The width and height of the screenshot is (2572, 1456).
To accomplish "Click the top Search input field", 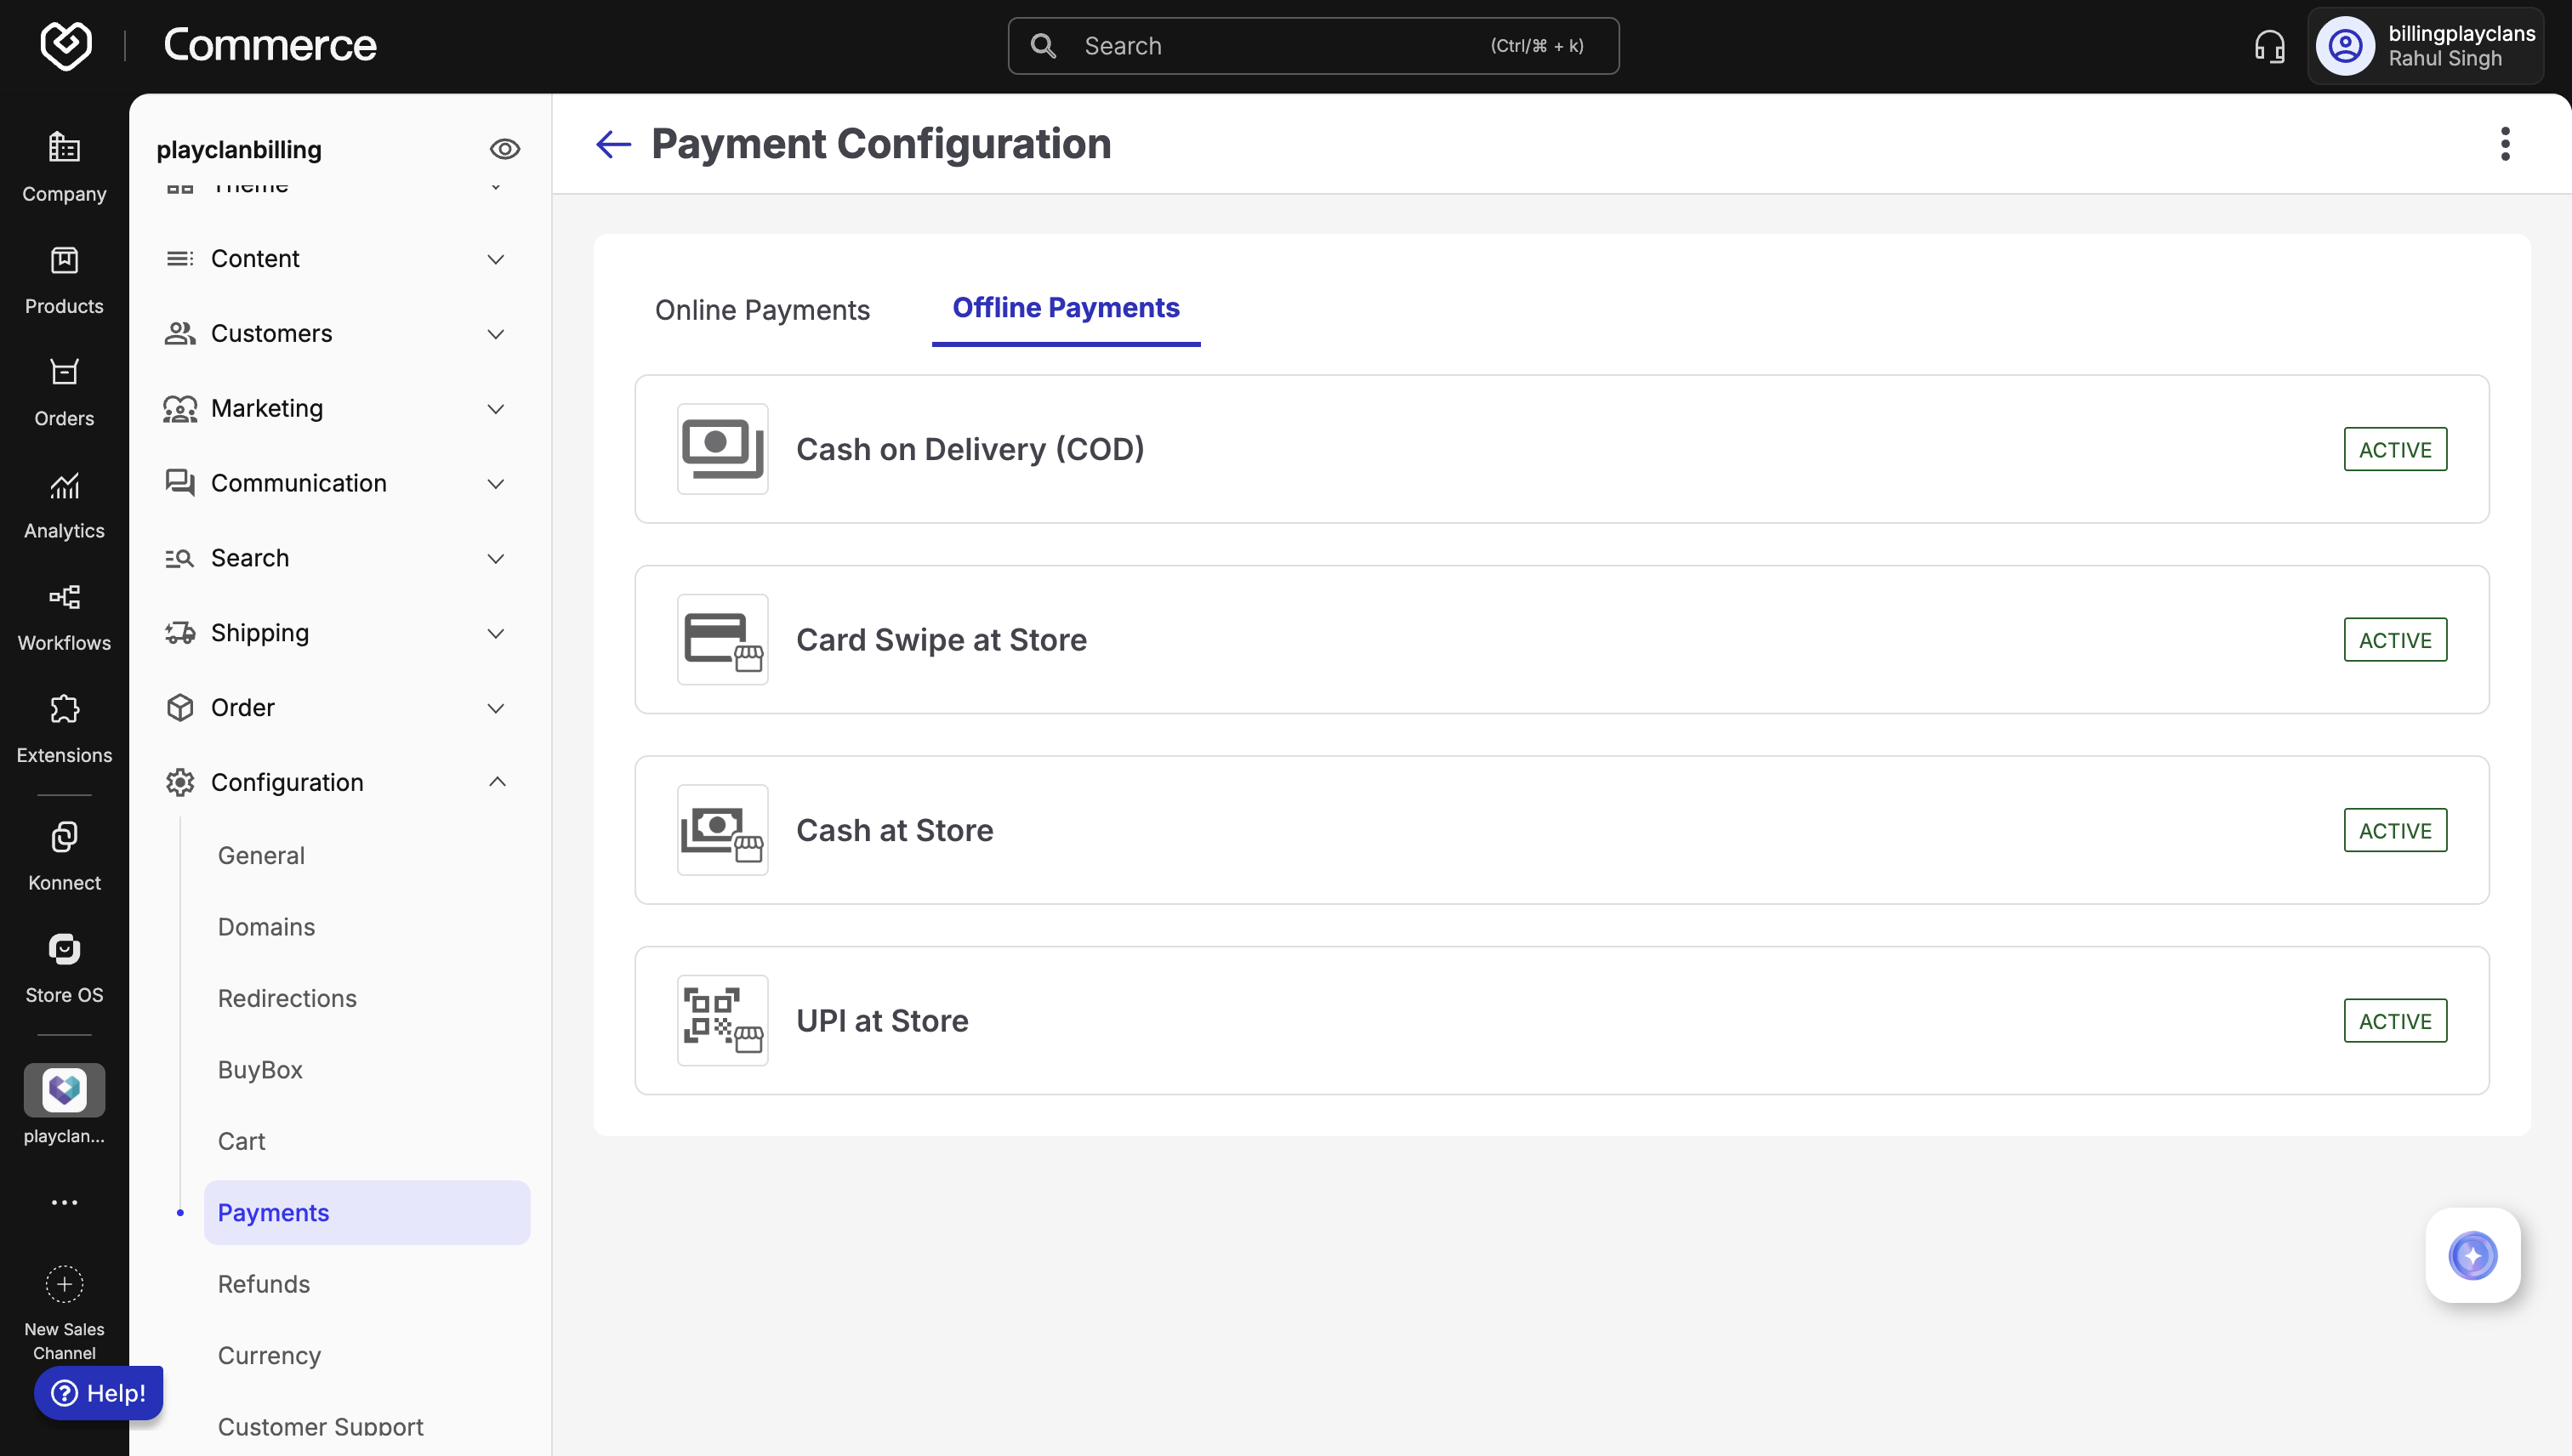I will (x=1312, y=46).
